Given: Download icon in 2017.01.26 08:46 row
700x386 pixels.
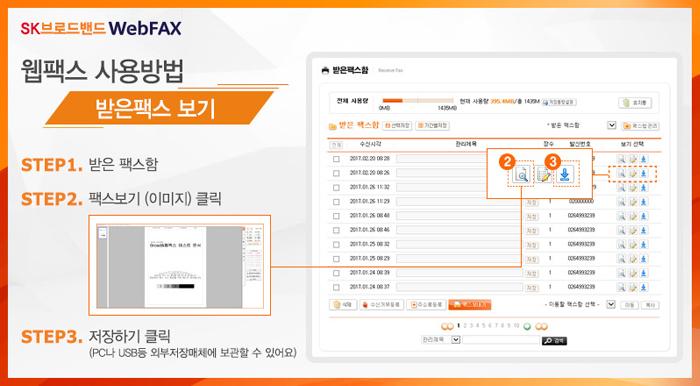Looking at the screenshot, I should coord(643,230).
